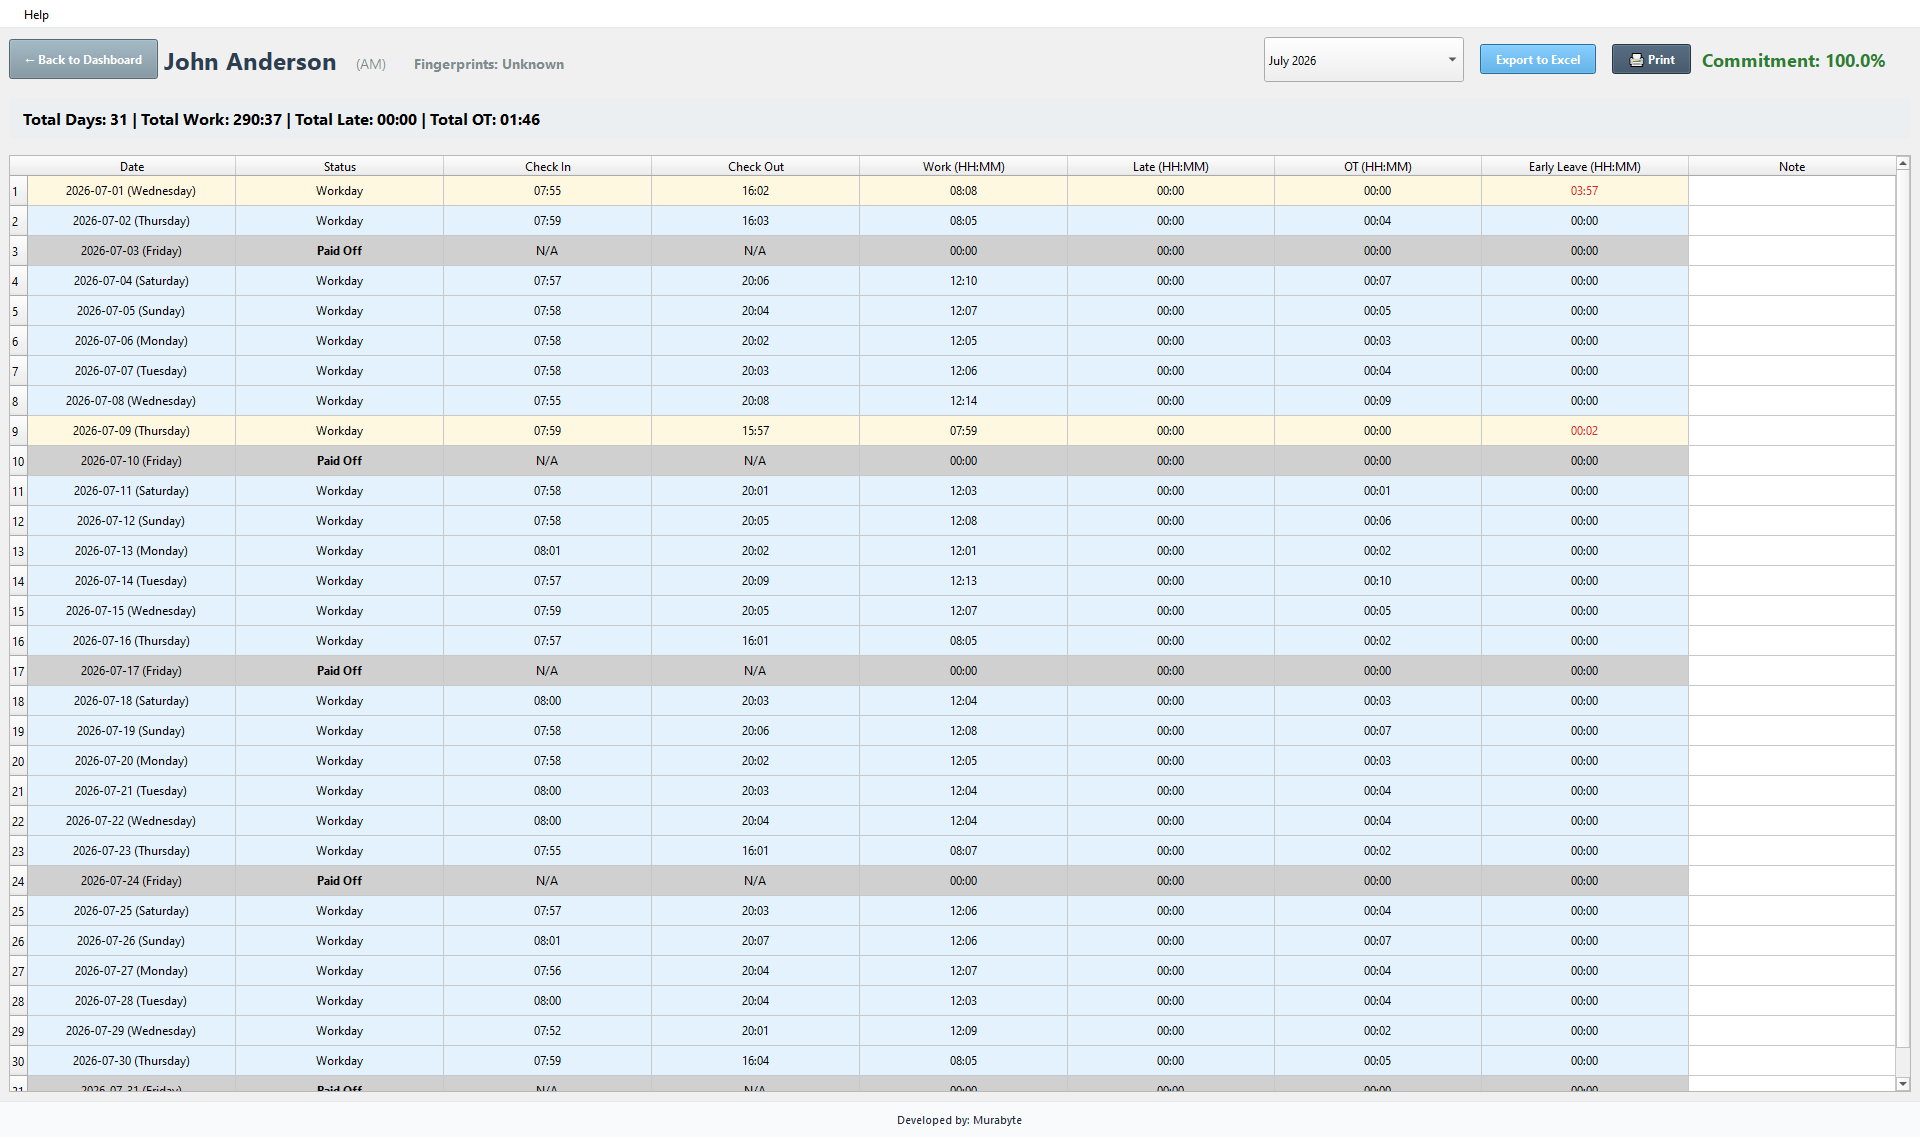This screenshot has width=1920, height=1137.
Task: Click Paid Off status for 2026-07-17
Action: pyautogui.click(x=339, y=671)
